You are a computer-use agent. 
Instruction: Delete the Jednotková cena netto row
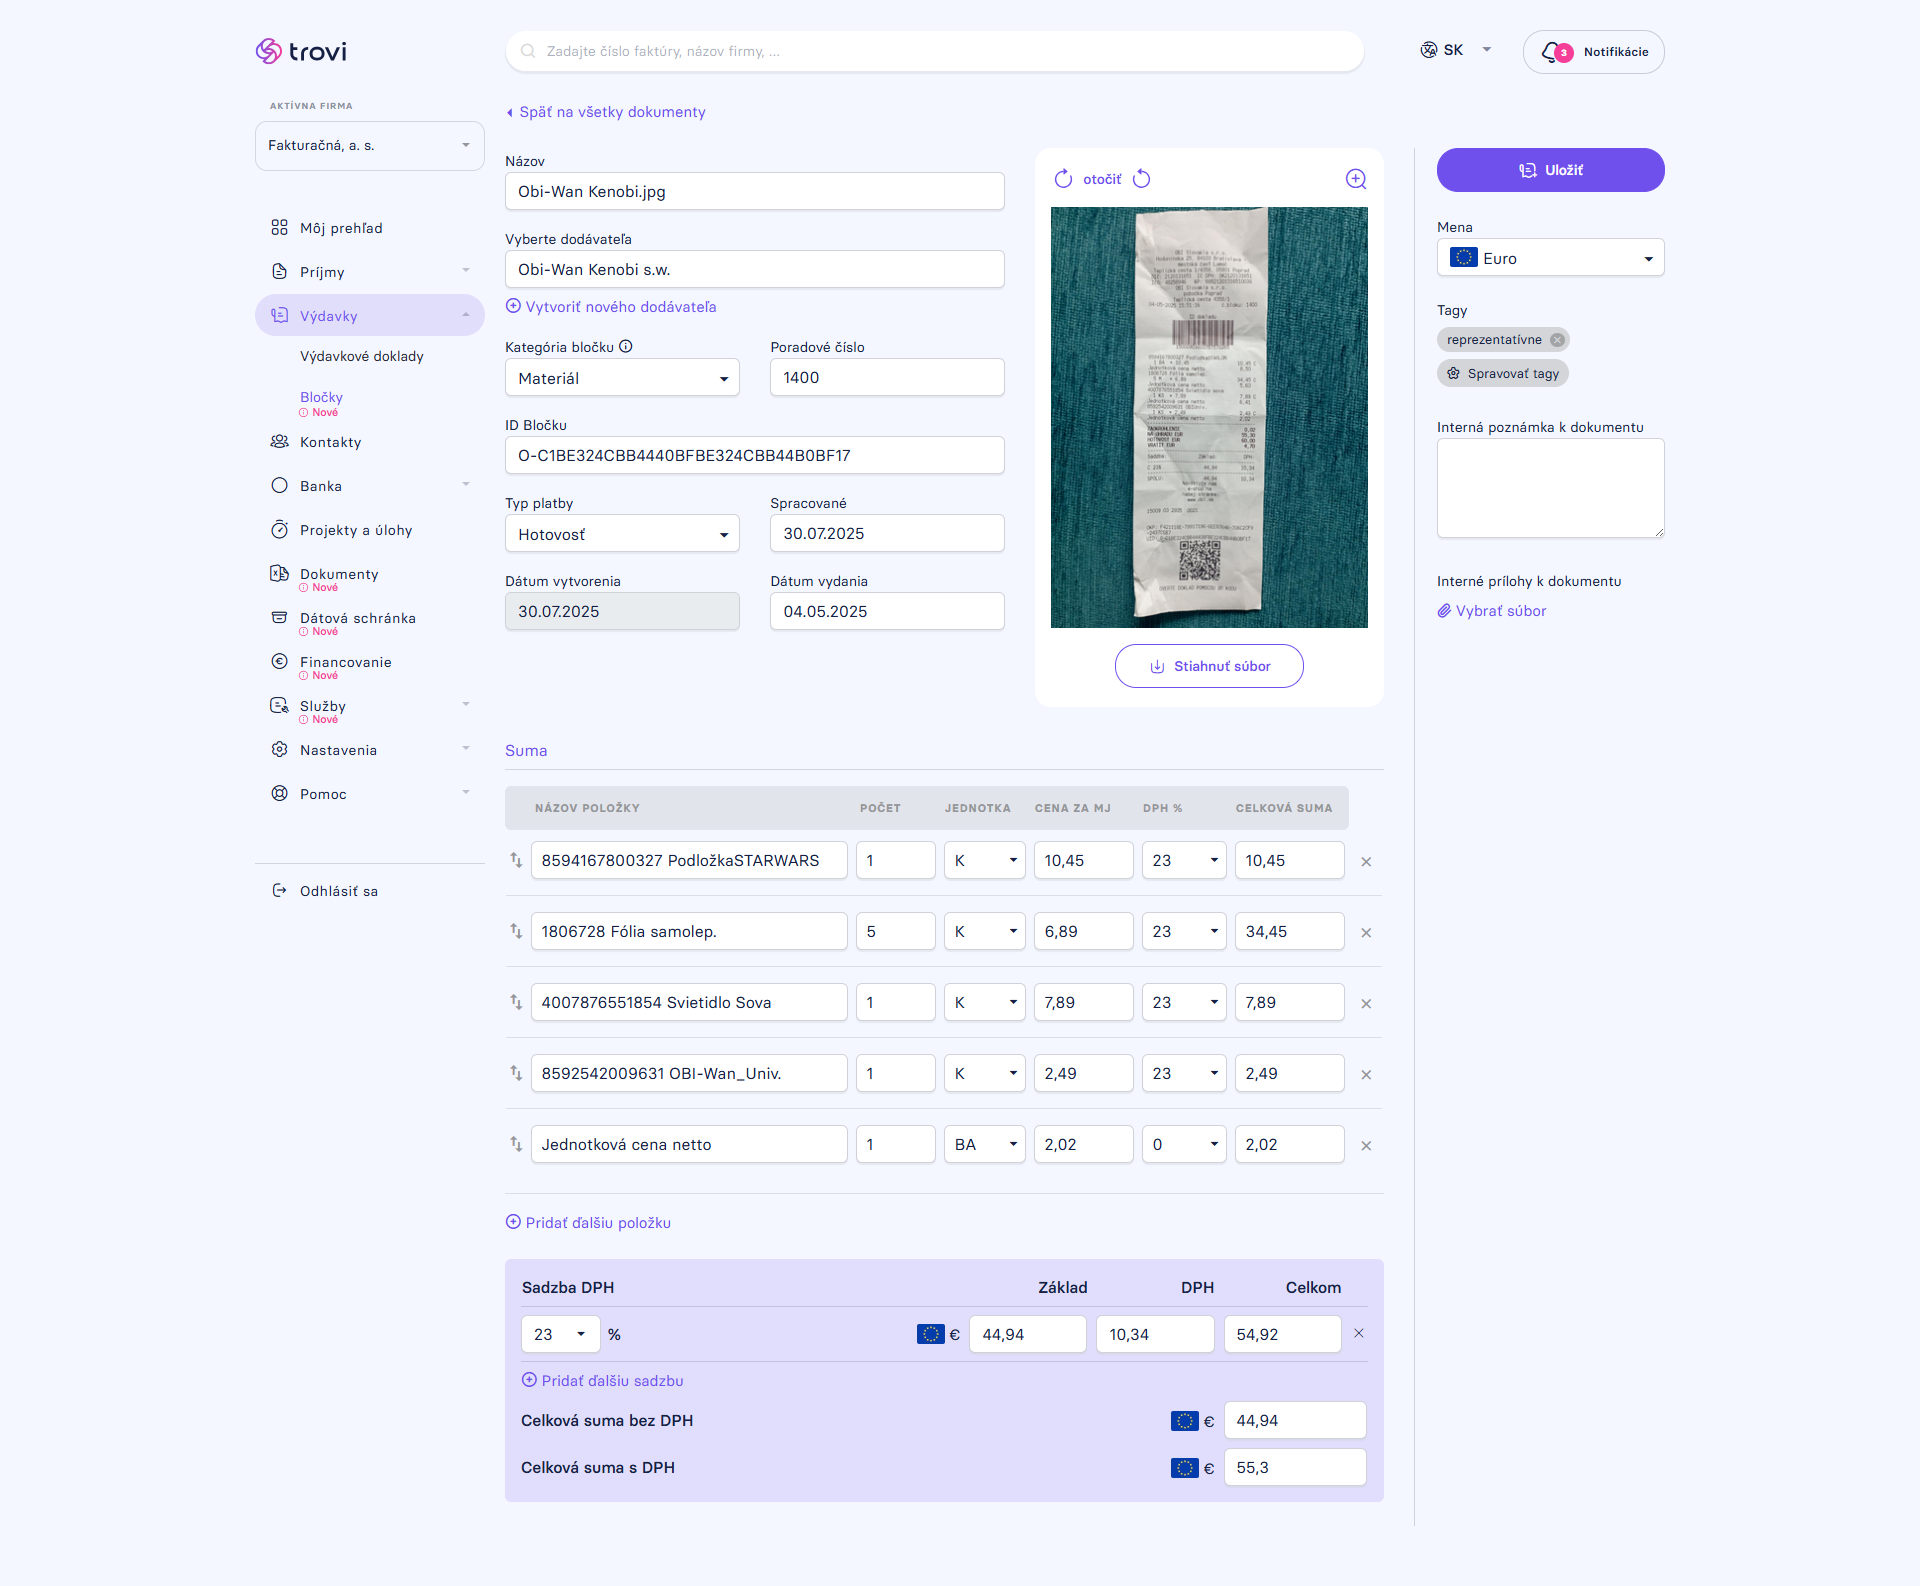(x=1366, y=1145)
